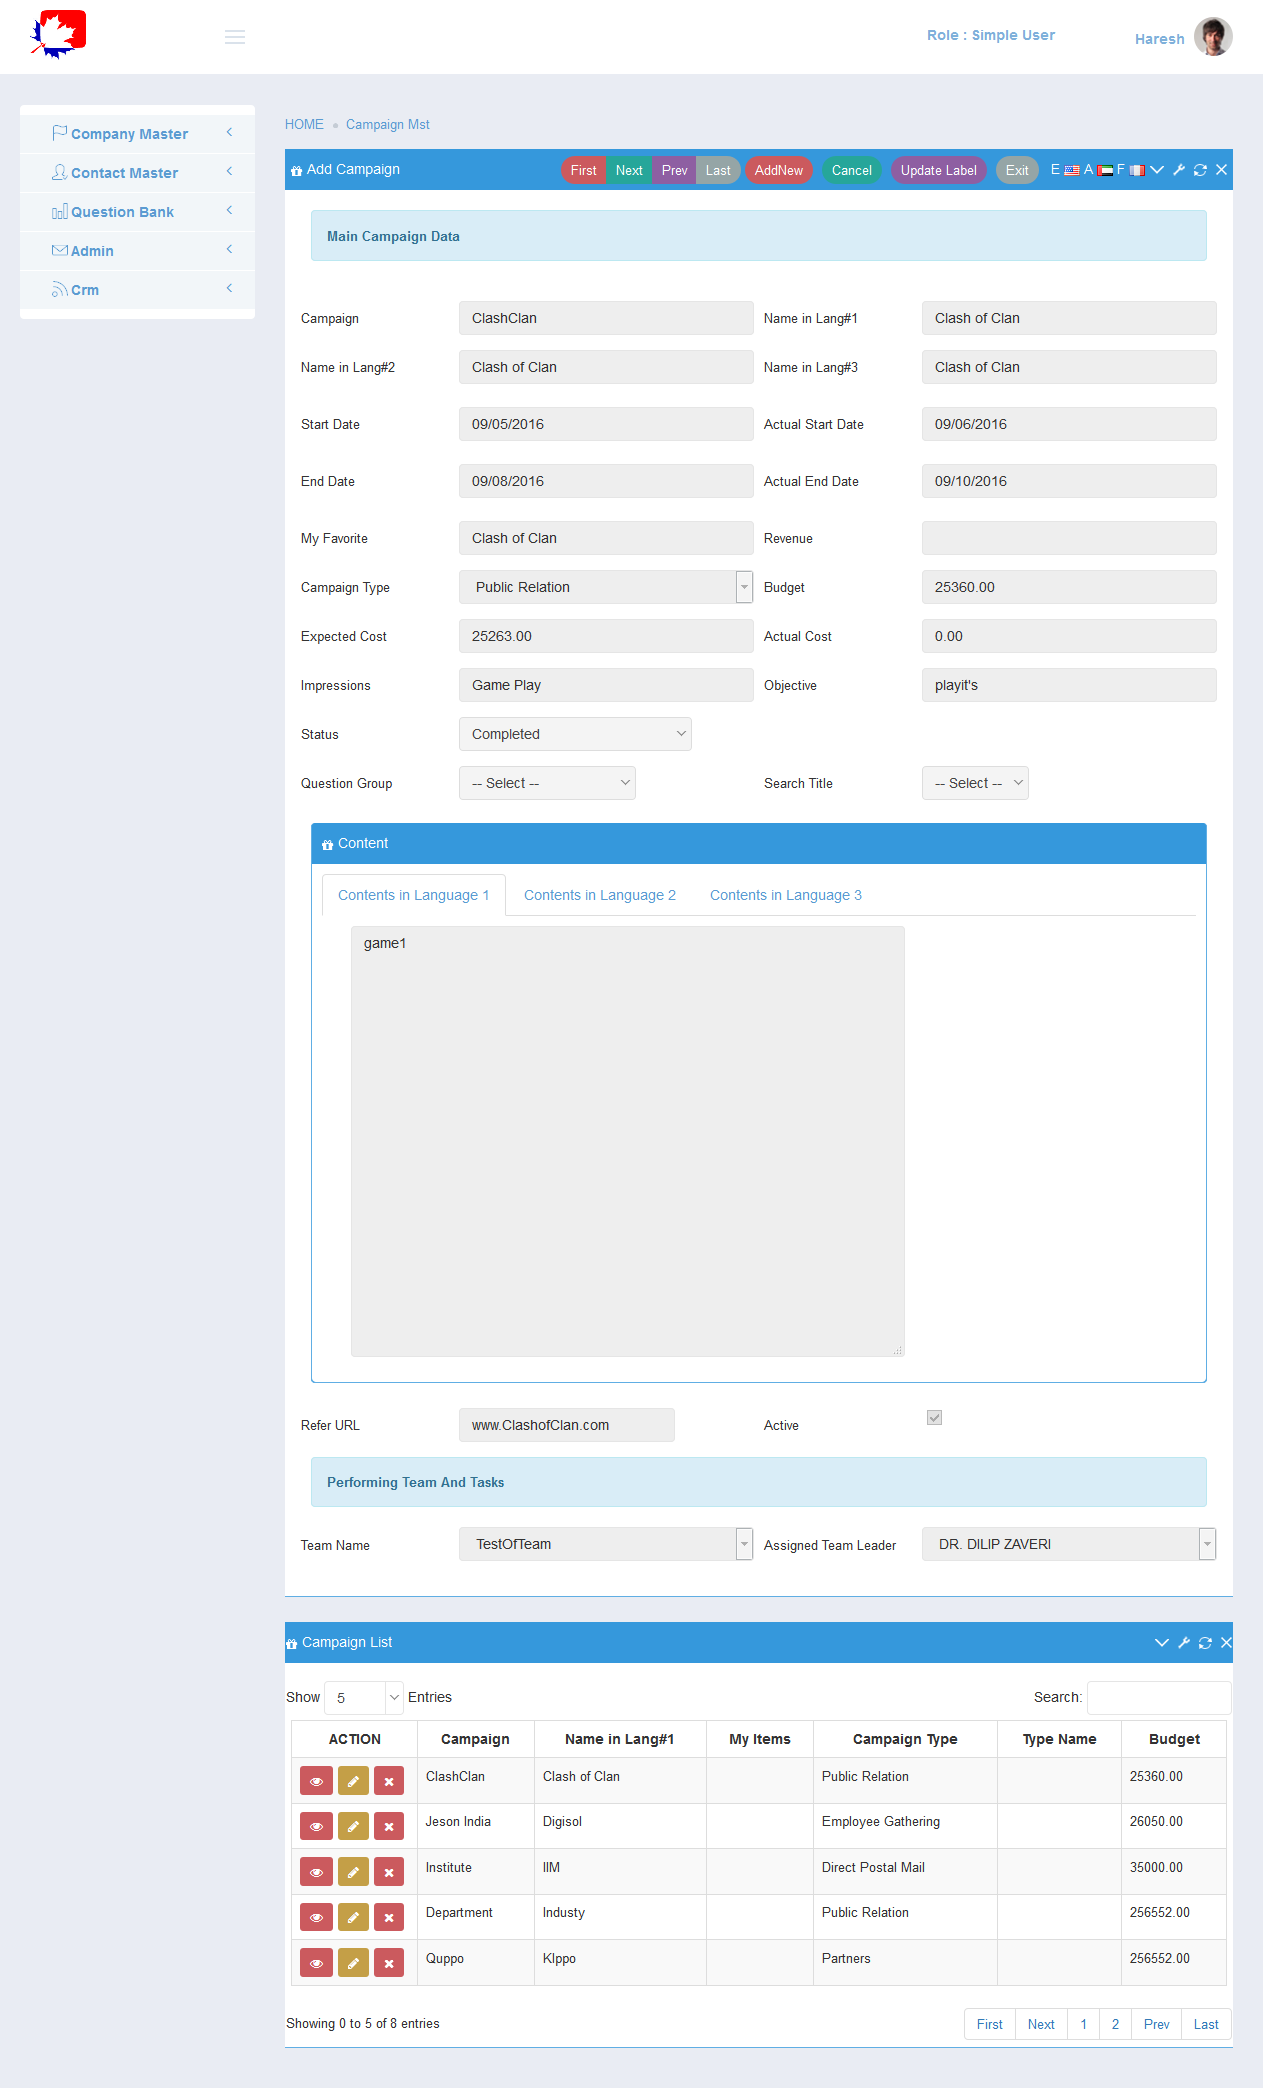View the Jeson India campaign row
This screenshot has width=1263, height=2088.
316,1826
